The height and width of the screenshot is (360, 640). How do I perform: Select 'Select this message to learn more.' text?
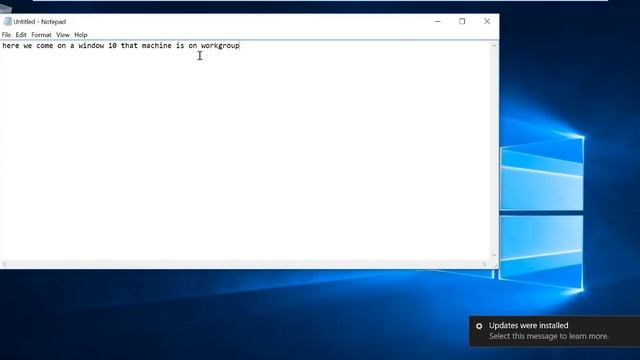point(549,336)
